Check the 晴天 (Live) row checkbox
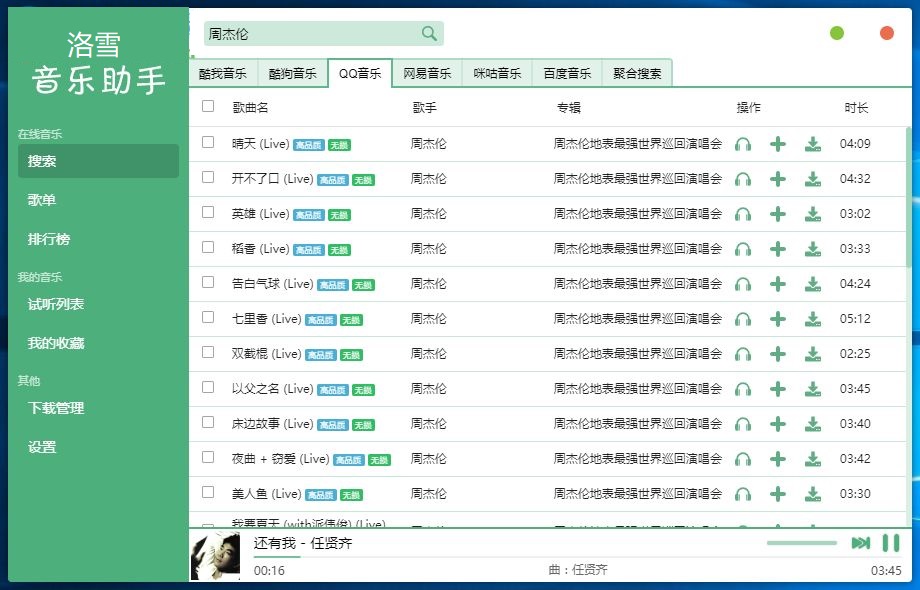This screenshot has width=920, height=590. pos(208,142)
